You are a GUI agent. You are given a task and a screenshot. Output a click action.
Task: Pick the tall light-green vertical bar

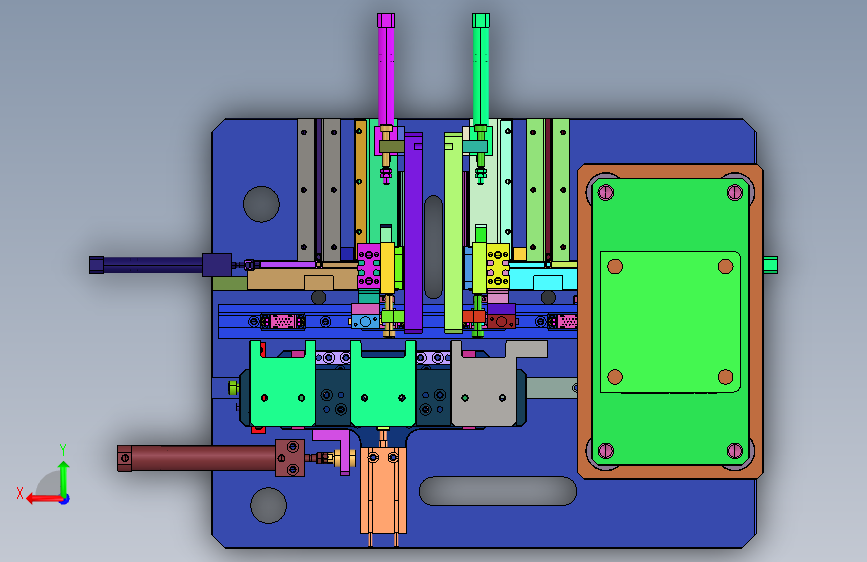click(453, 232)
